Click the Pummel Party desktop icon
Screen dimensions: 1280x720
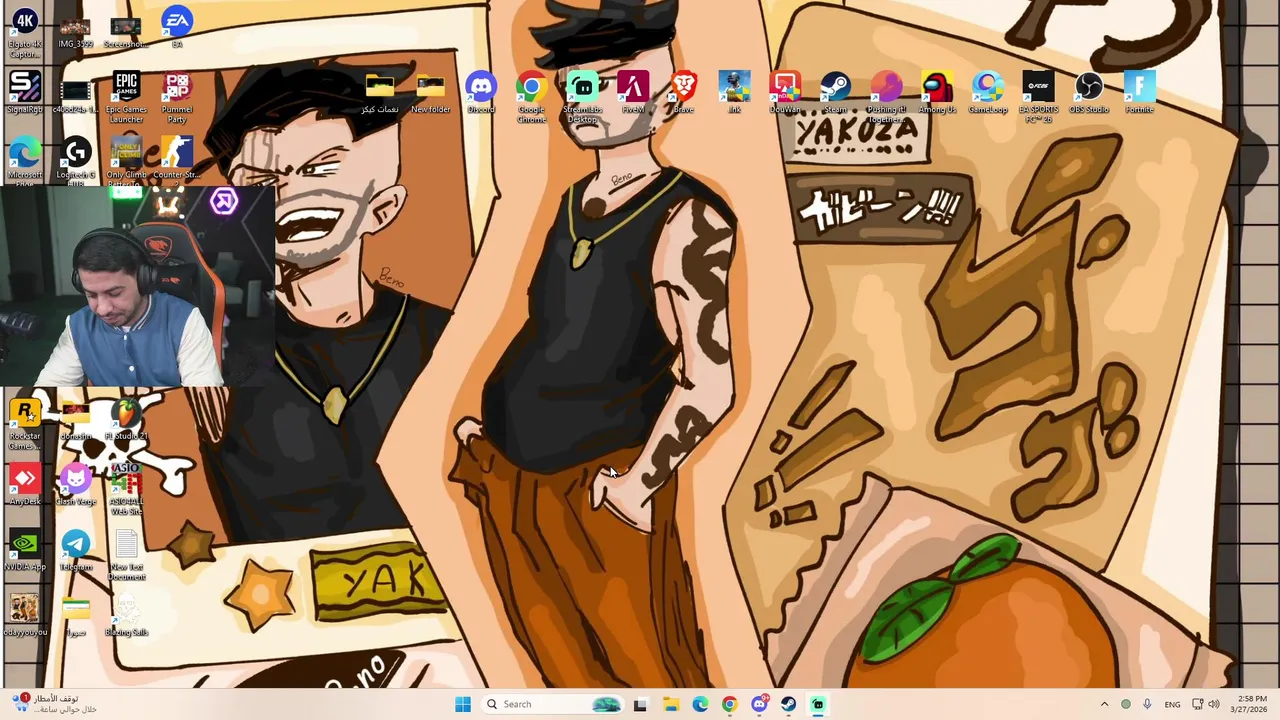pyautogui.click(x=177, y=97)
